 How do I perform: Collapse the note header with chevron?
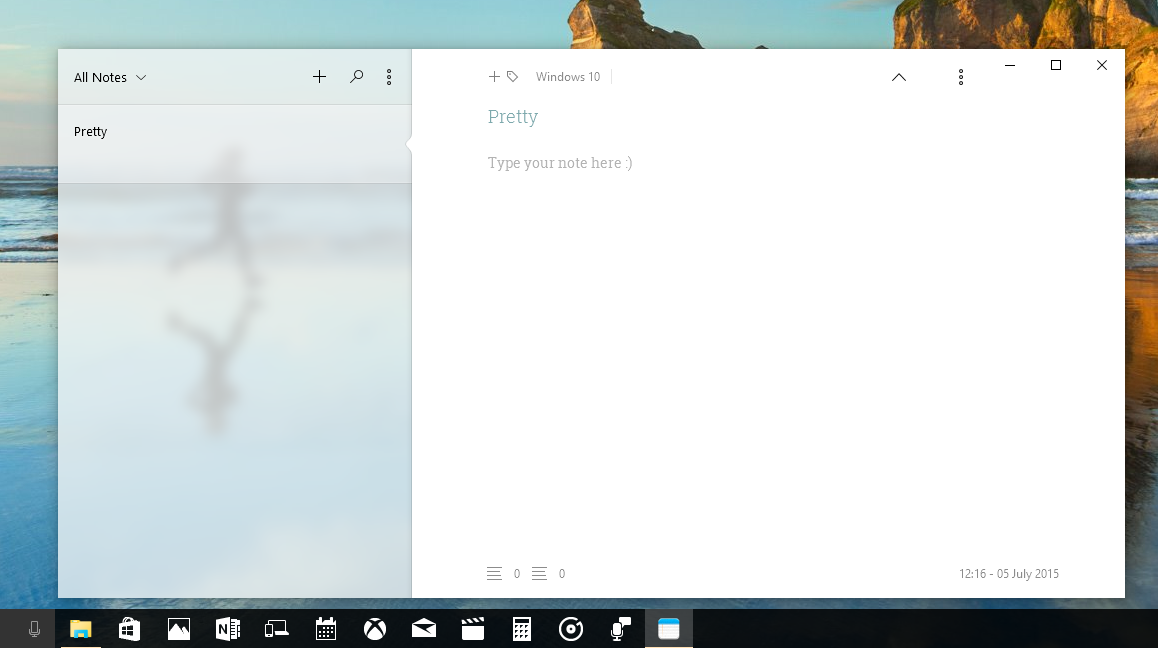[899, 77]
